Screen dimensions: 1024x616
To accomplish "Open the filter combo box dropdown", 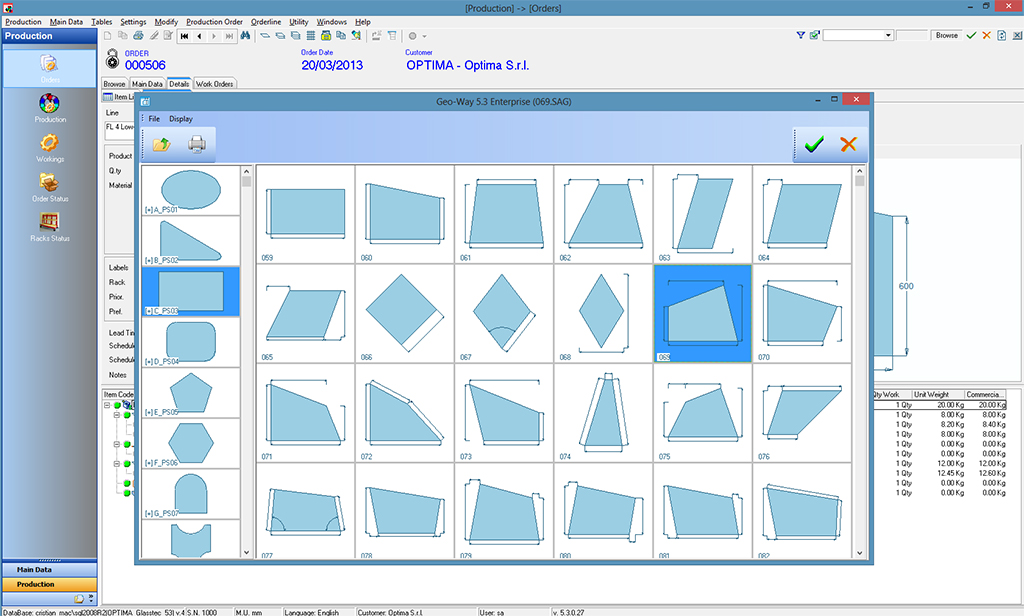I will [x=888, y=35].
